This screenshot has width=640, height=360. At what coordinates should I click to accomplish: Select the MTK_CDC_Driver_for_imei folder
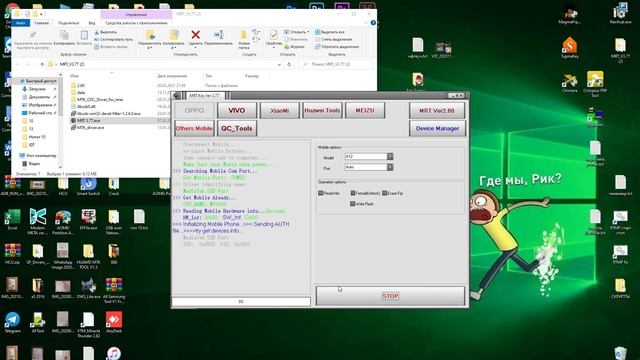point(100,99)
